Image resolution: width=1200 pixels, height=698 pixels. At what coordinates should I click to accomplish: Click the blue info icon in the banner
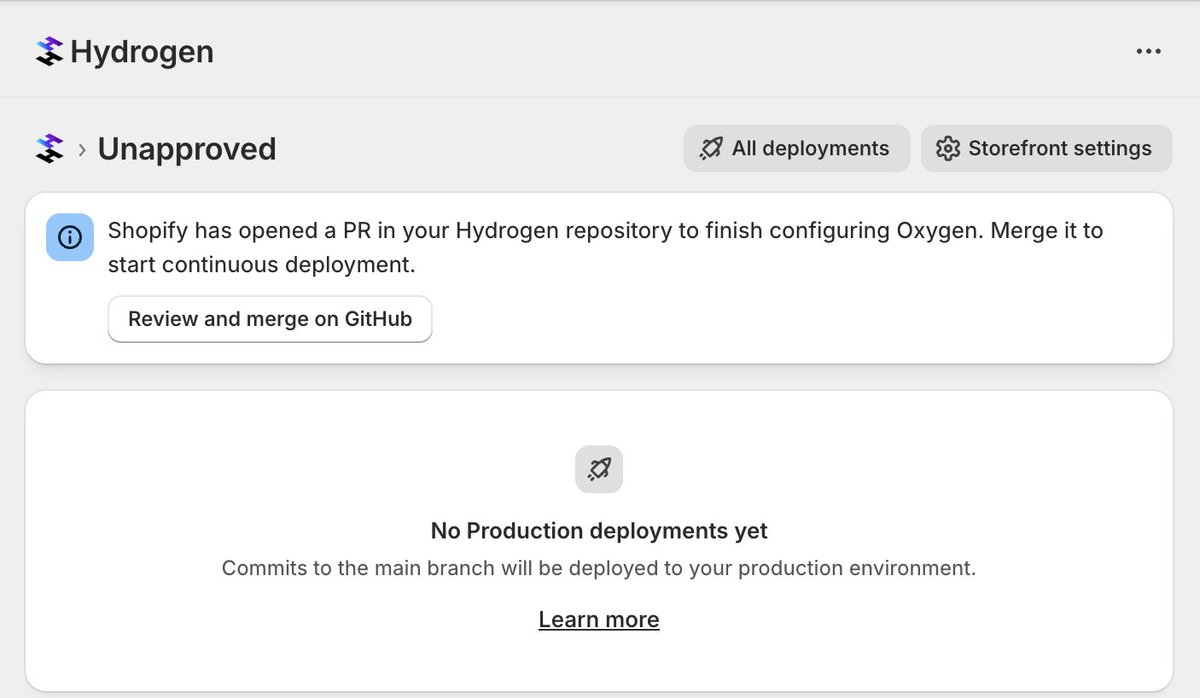(x=70, y=237)
